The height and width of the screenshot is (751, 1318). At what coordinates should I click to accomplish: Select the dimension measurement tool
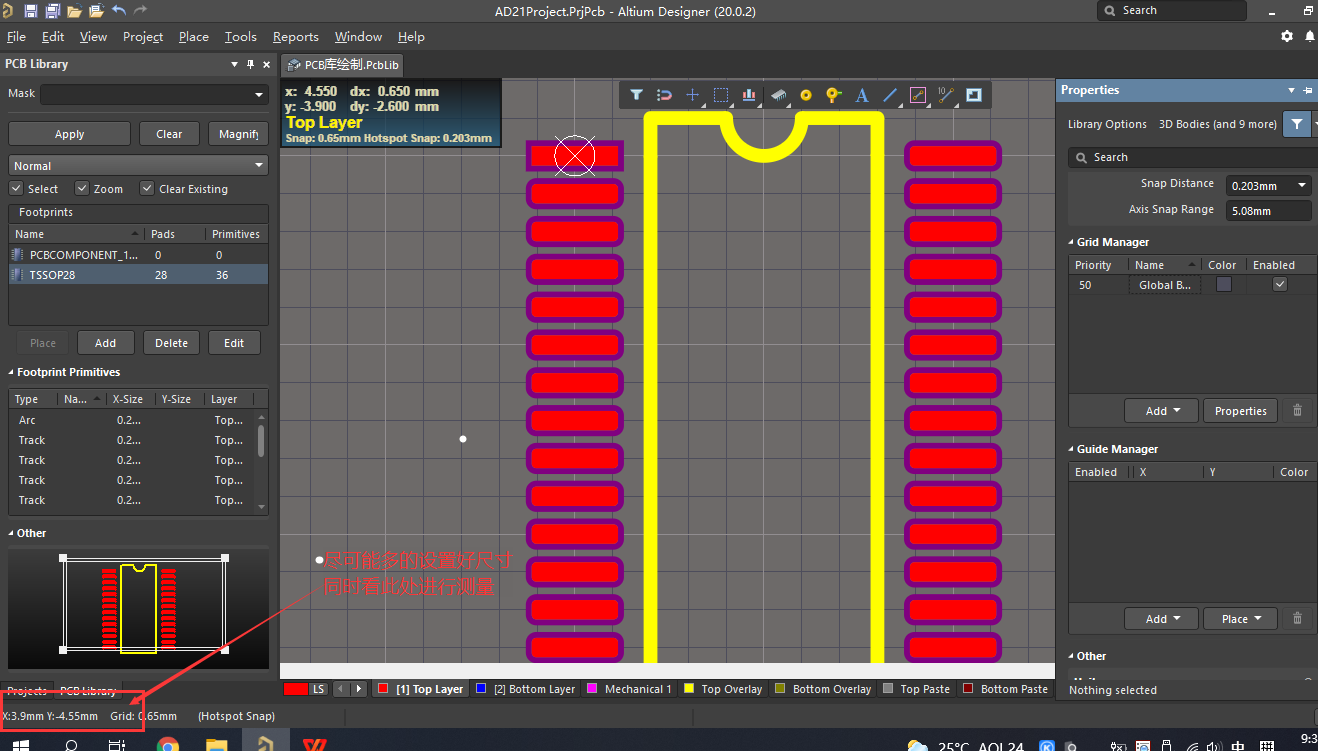click(x=946, y=95)
